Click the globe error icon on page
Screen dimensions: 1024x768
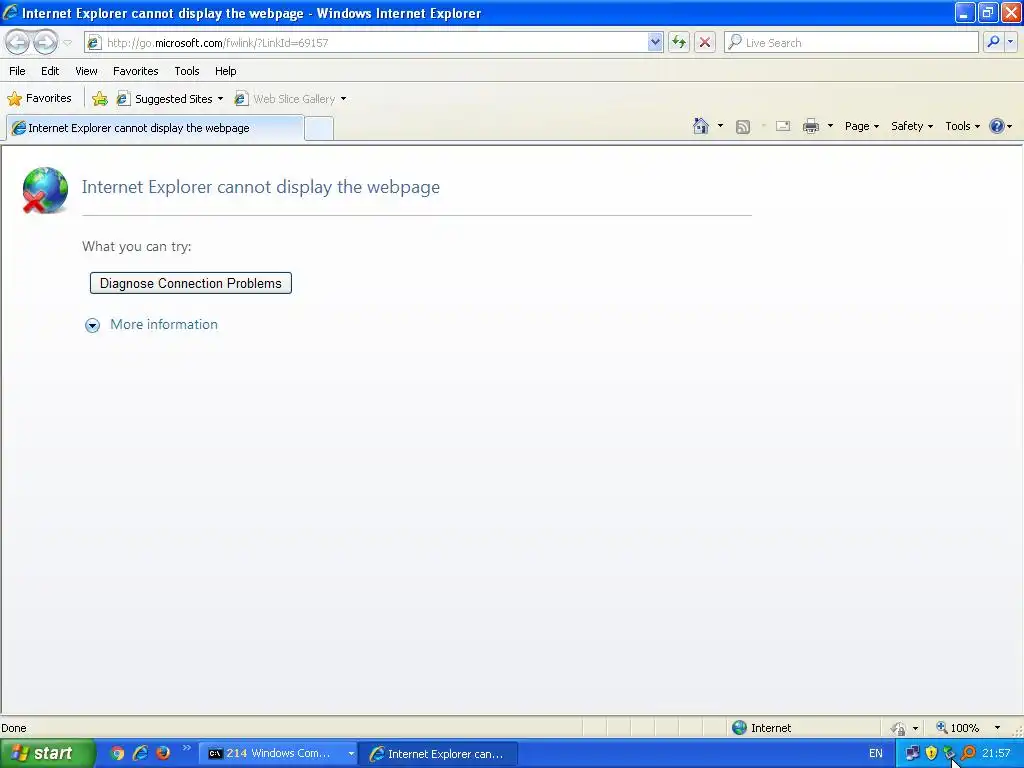click(45, 190)
